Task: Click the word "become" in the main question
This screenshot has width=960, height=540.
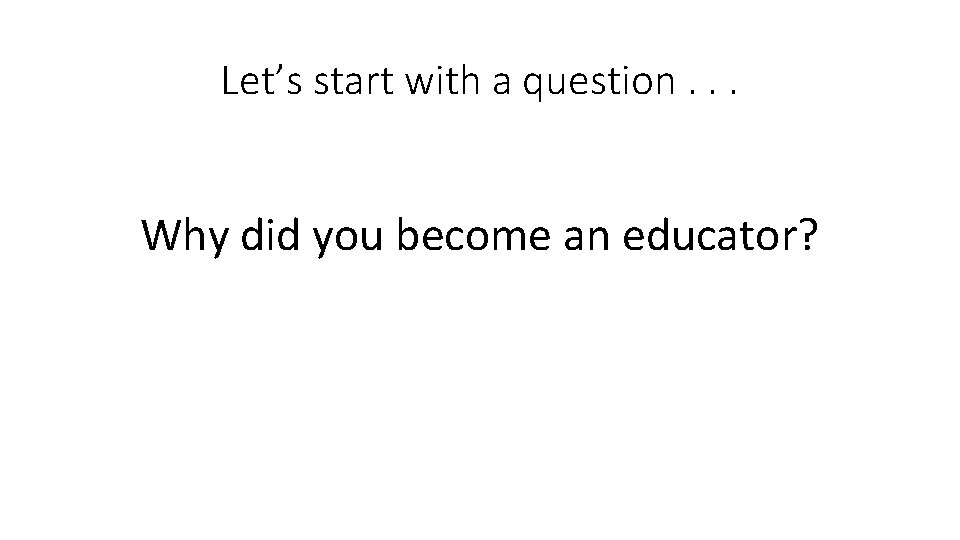Action: click(473, 234)
